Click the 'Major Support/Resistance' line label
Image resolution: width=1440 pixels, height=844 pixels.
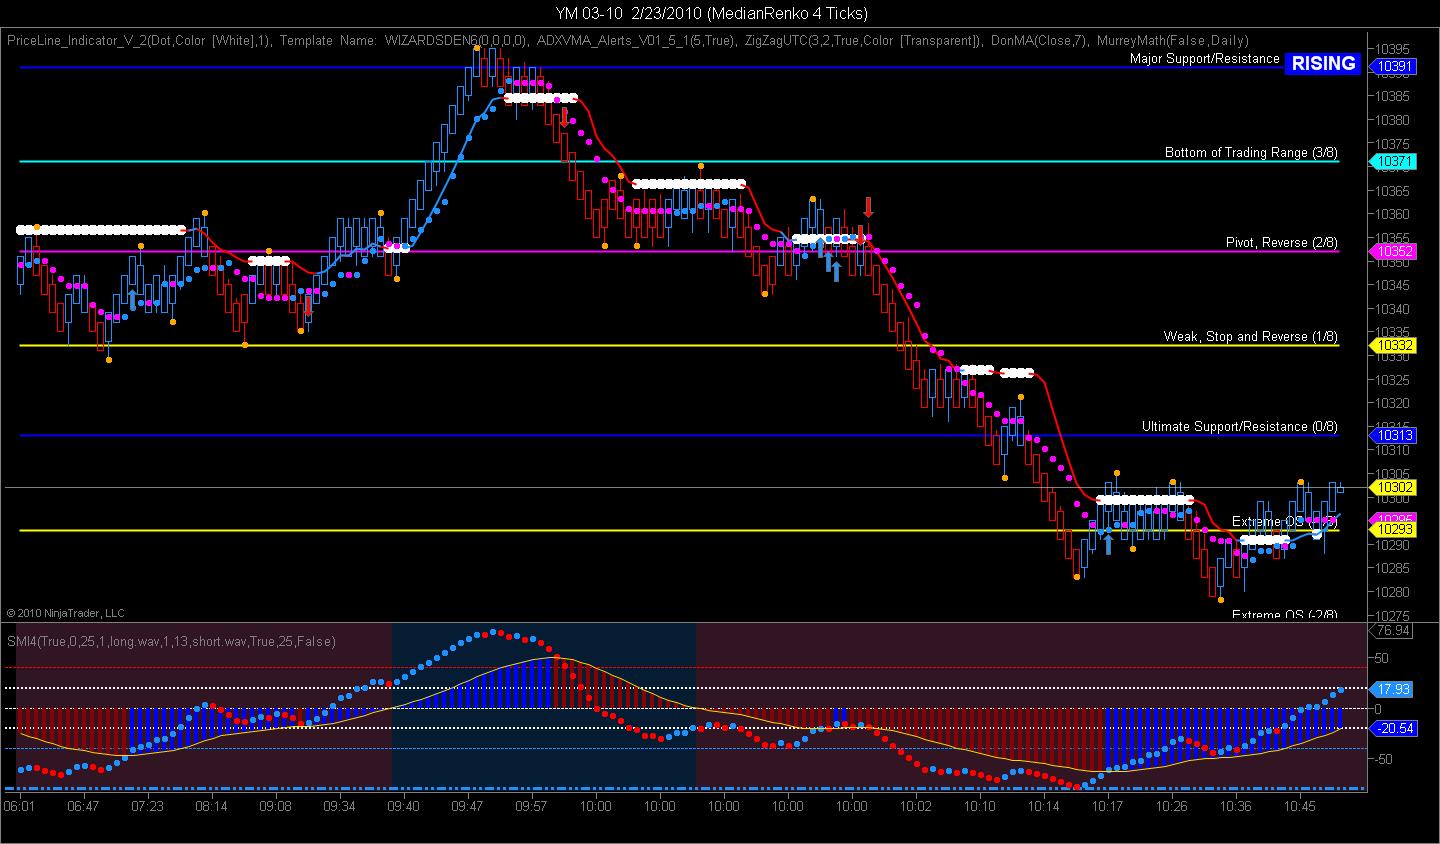1204,58
